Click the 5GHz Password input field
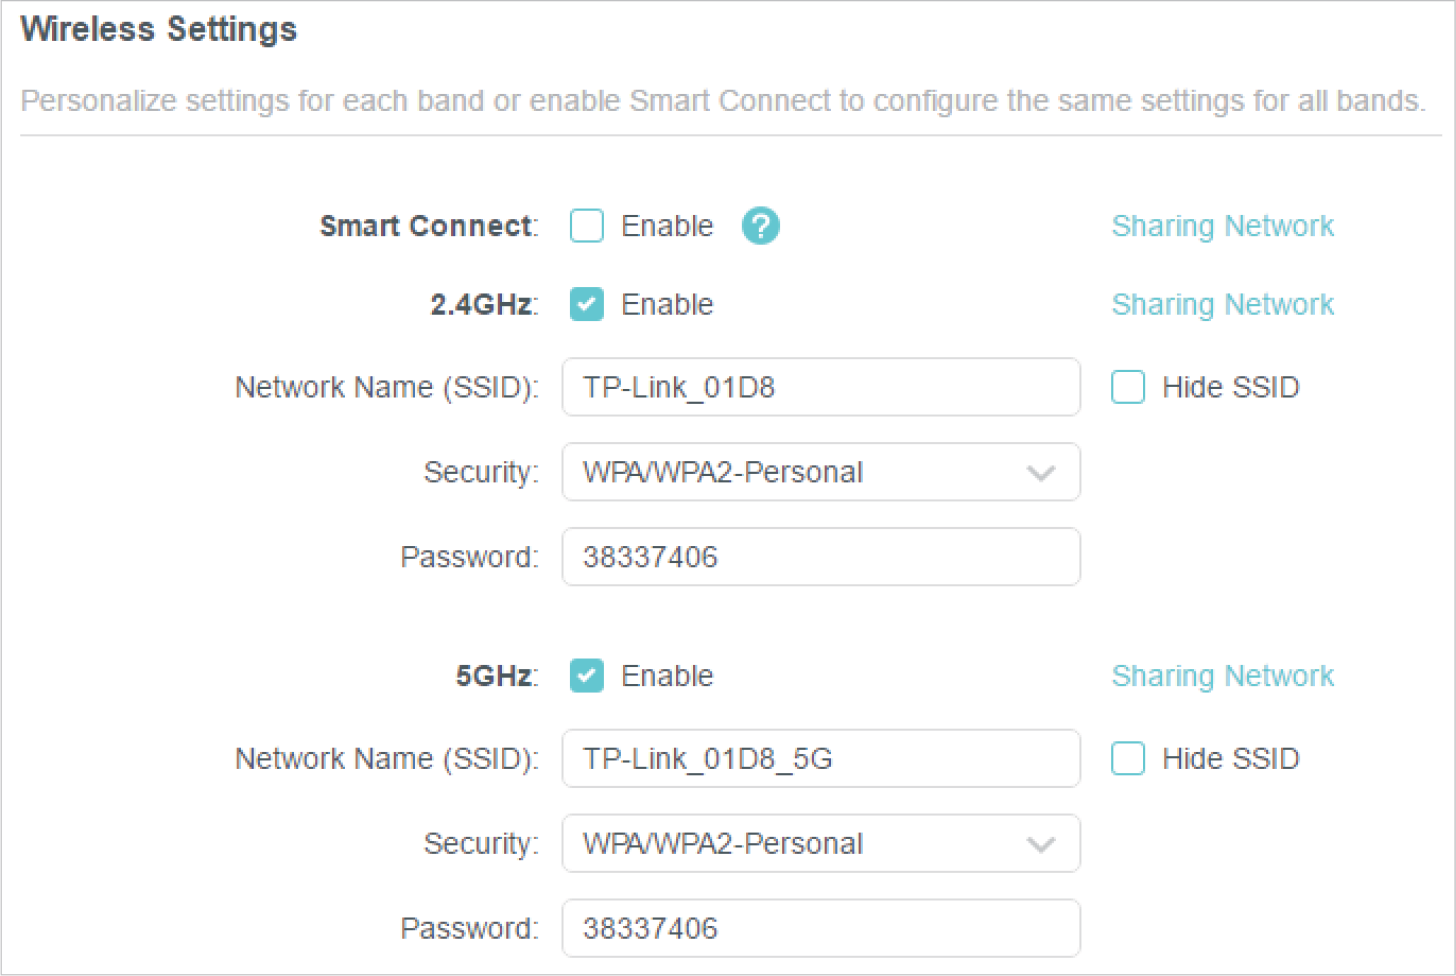 coord(820,929)
